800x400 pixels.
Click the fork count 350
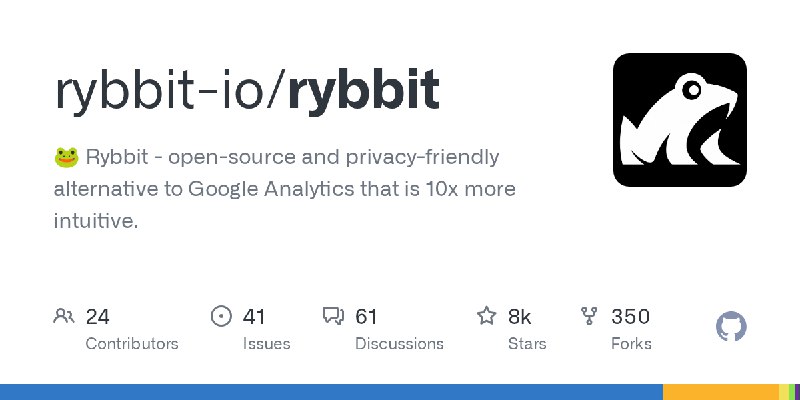[630, 317]
